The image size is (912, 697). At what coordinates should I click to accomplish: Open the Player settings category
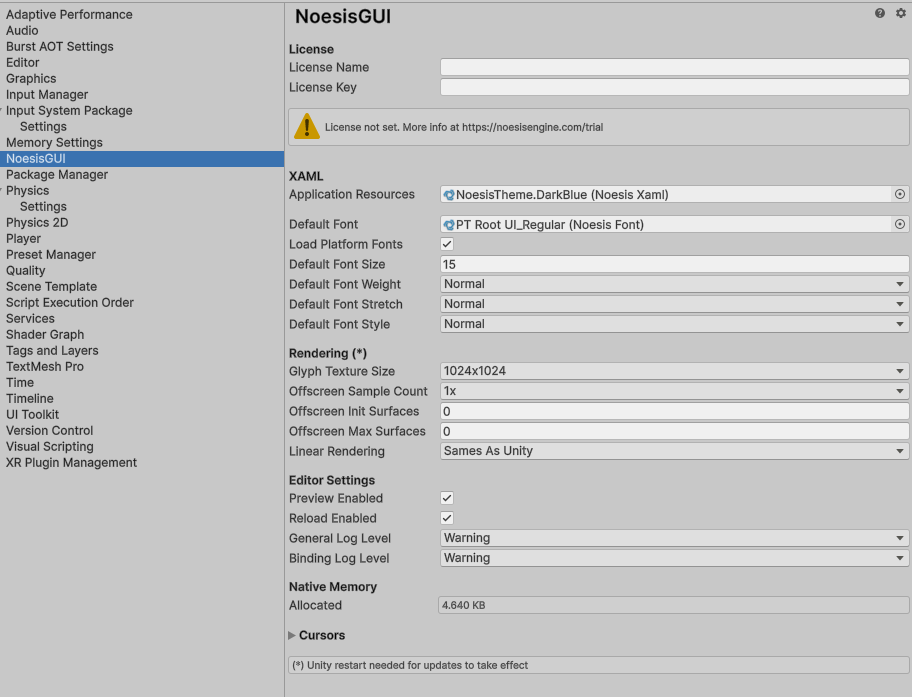click(23, 239)
